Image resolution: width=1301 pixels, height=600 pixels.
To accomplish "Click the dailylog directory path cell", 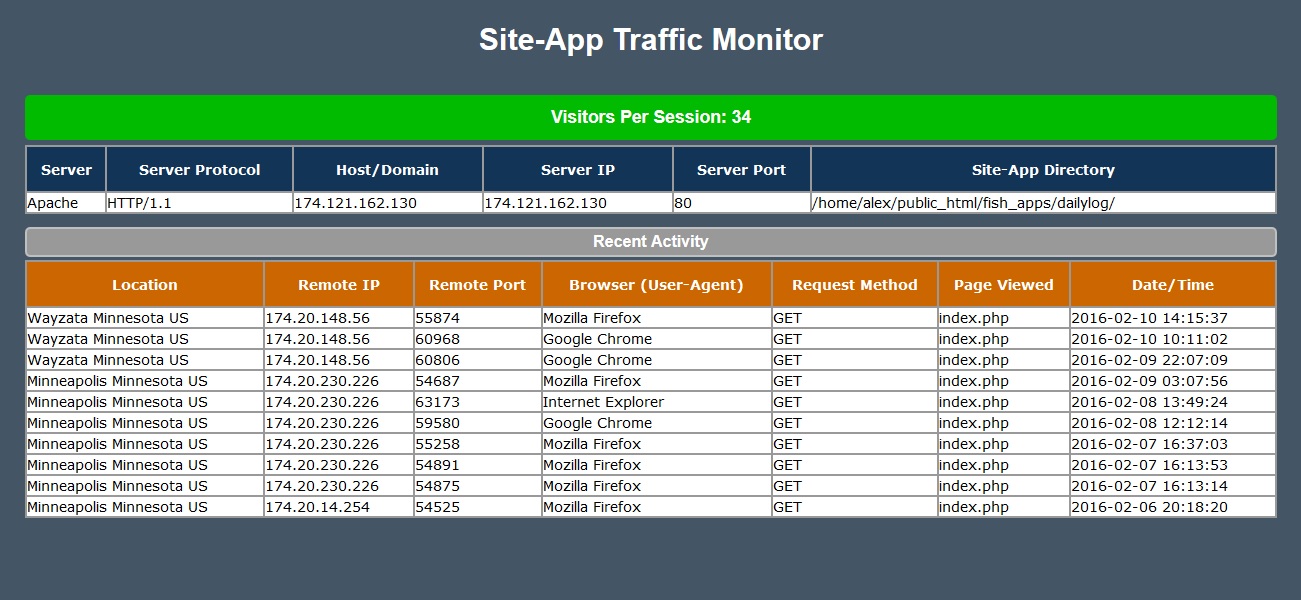I will [1042, 202].
